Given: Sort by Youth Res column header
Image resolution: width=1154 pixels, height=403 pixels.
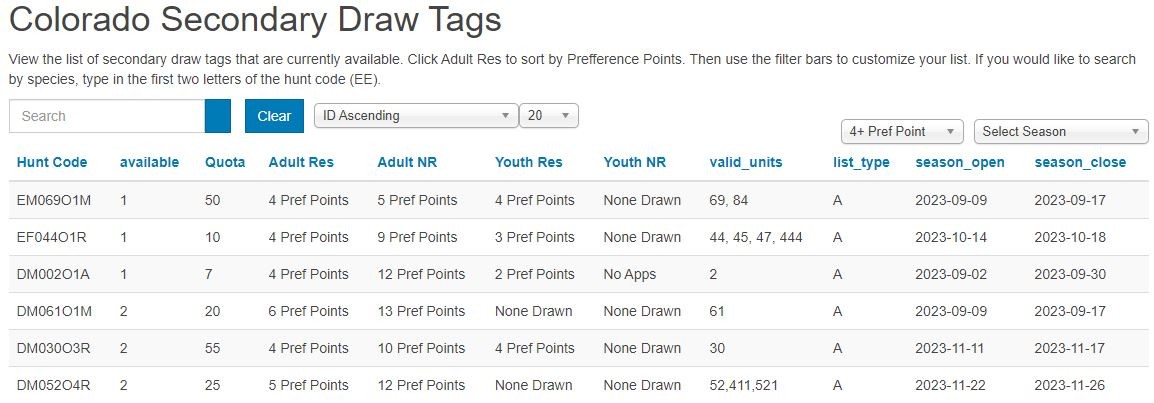Looking at the screenshot, I should [528, 163].
